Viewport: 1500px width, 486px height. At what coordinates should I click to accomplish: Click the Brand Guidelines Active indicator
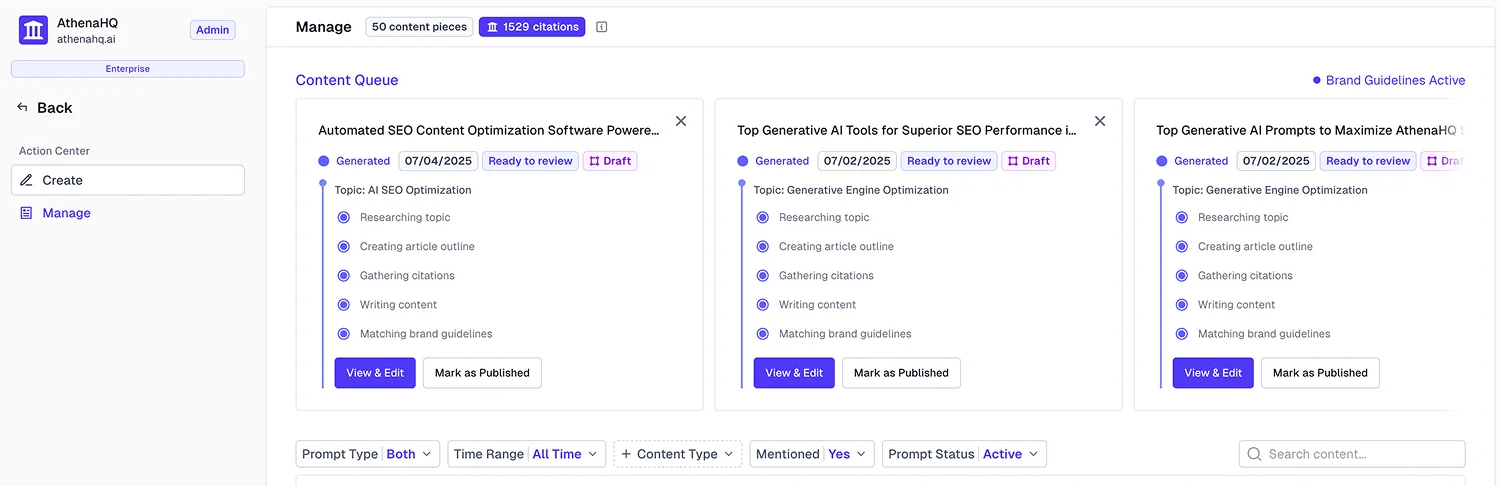tap(1389, 80)
